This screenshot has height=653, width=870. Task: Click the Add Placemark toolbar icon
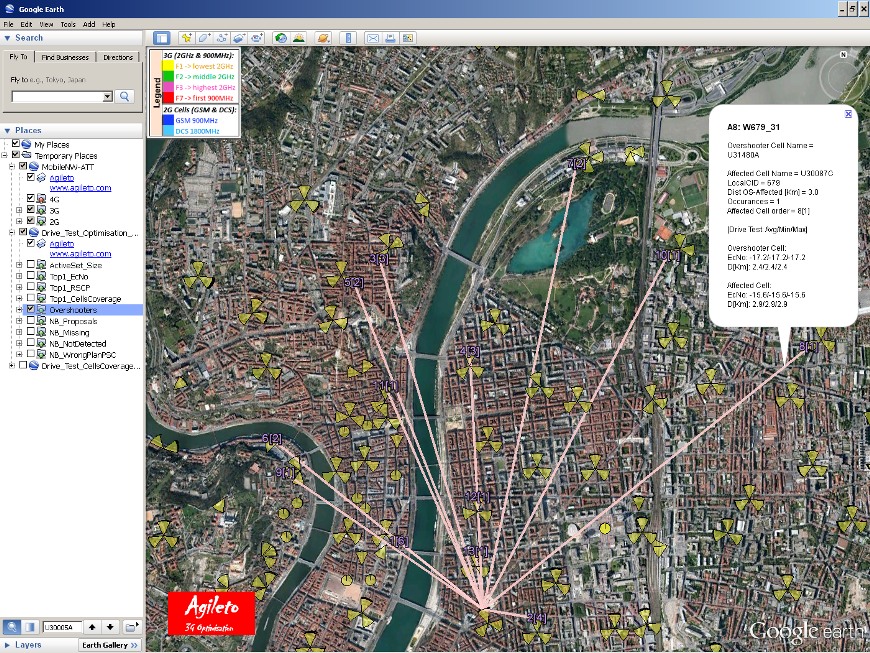(187, 38)
